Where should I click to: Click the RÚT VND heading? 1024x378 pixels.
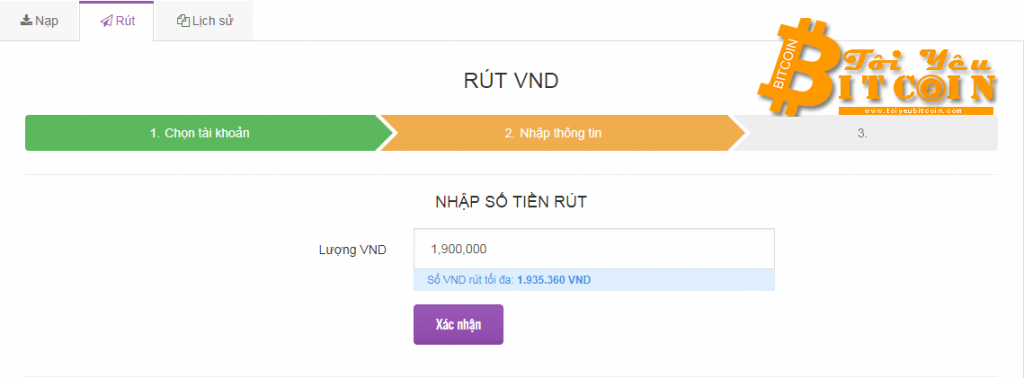[x=511, y=82]
